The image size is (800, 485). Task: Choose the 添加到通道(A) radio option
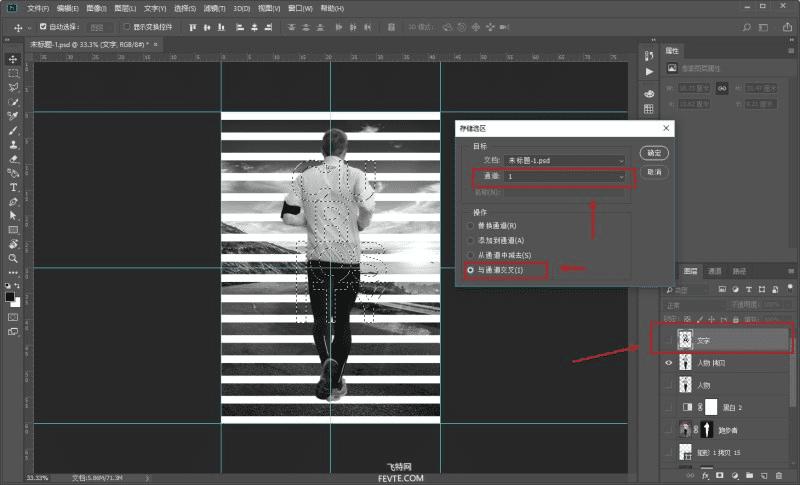pyautogui.click(x=472, y=240)
